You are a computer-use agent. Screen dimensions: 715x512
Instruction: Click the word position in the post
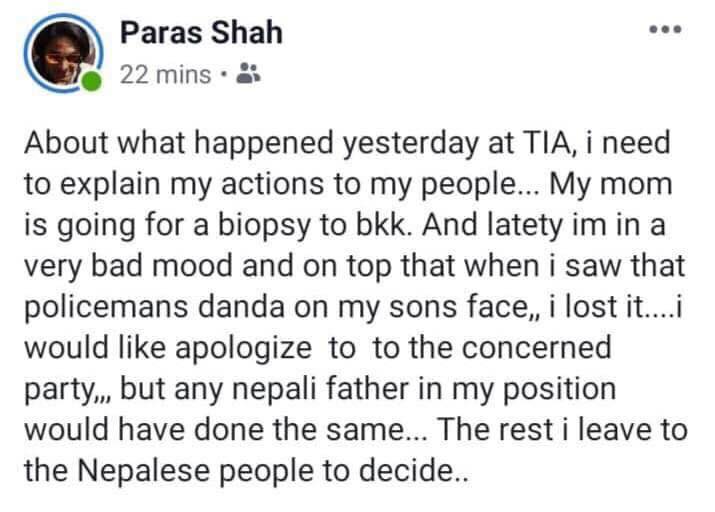click(559, 390)
